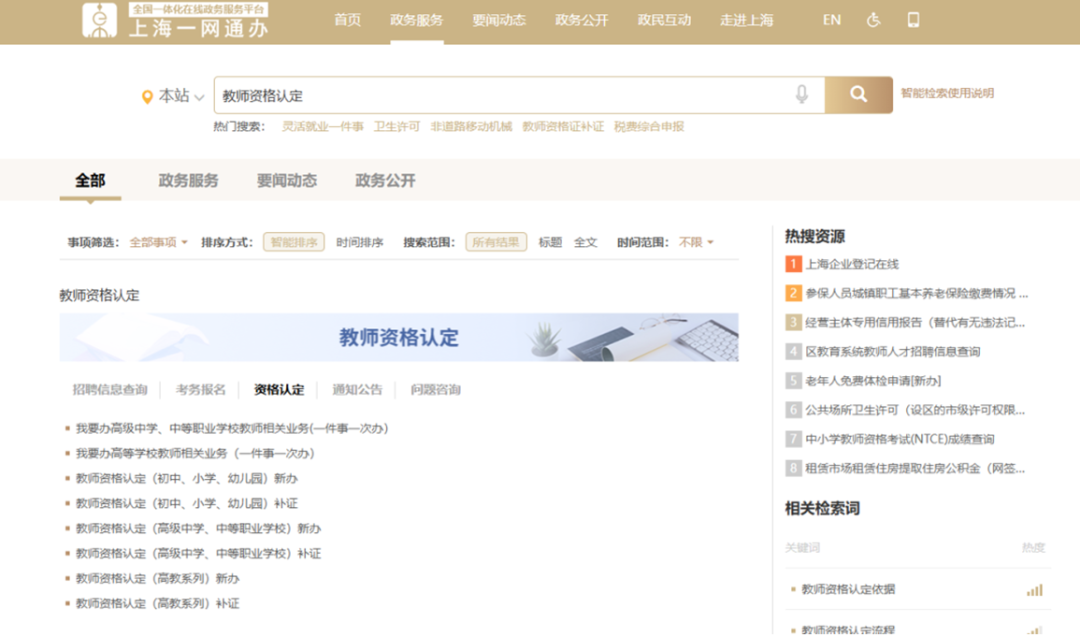1080x637 pixels.
Task: Click rank 1 badge for 上海企业登记在线
Action: click(x=793, y=264)
